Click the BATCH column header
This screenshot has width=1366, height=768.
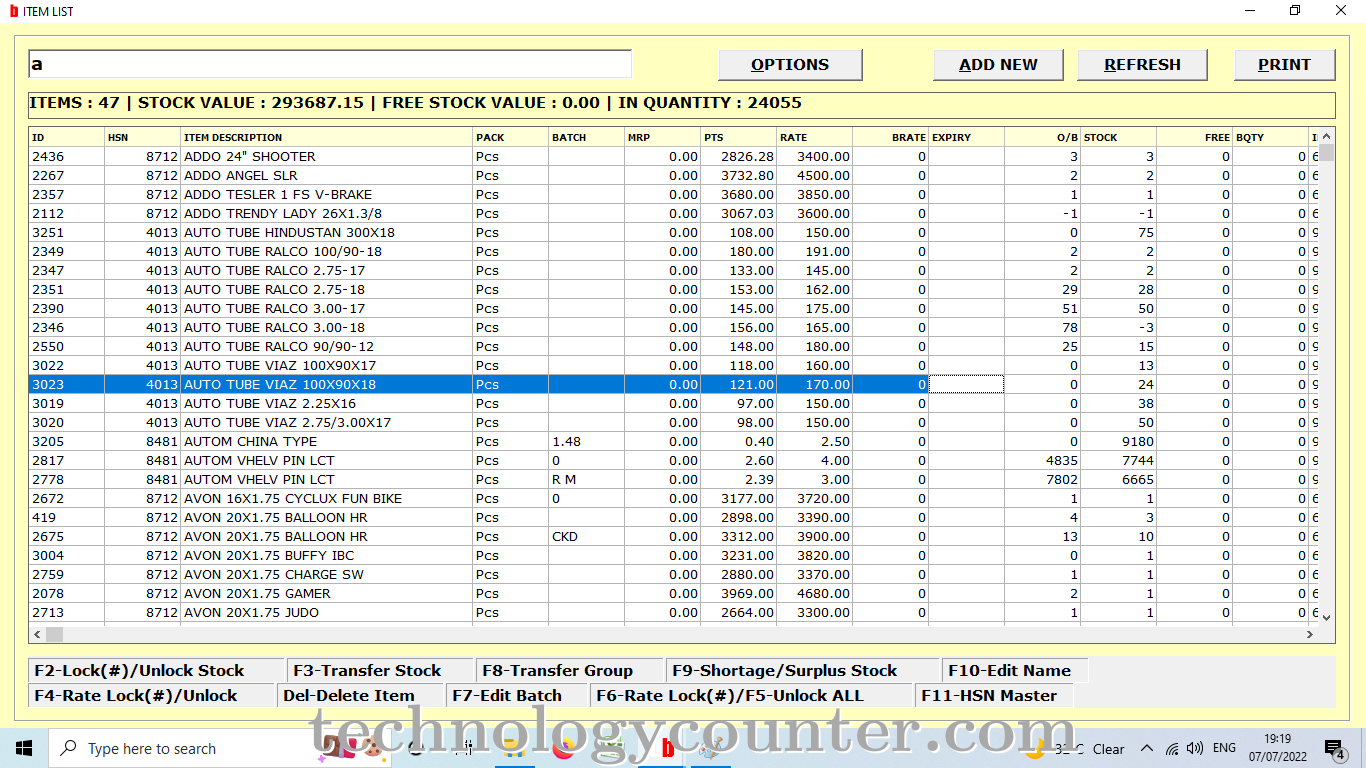(586, 137)
